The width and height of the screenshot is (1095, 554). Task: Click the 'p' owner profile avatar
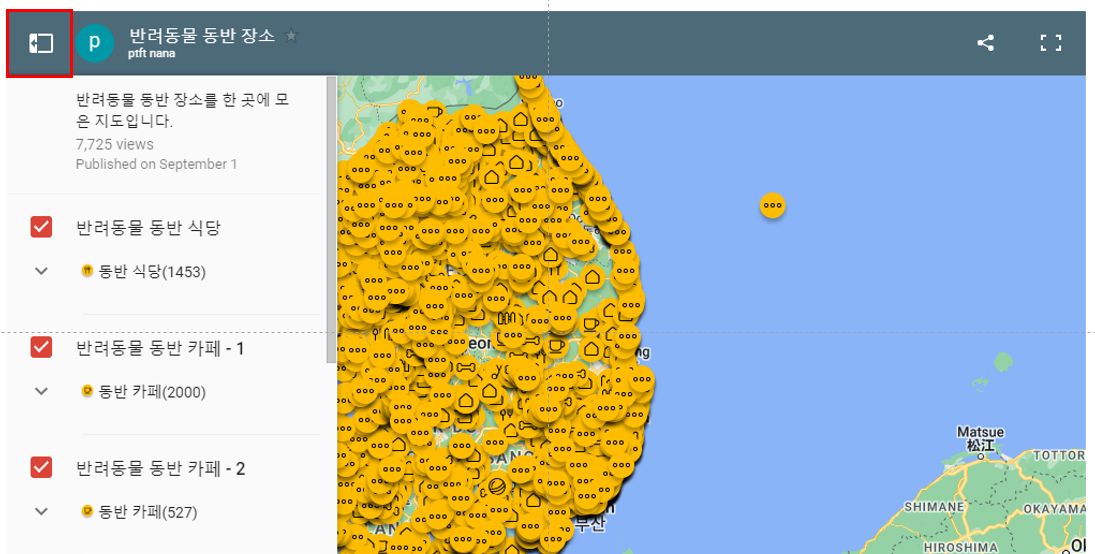tap(95, 43)
